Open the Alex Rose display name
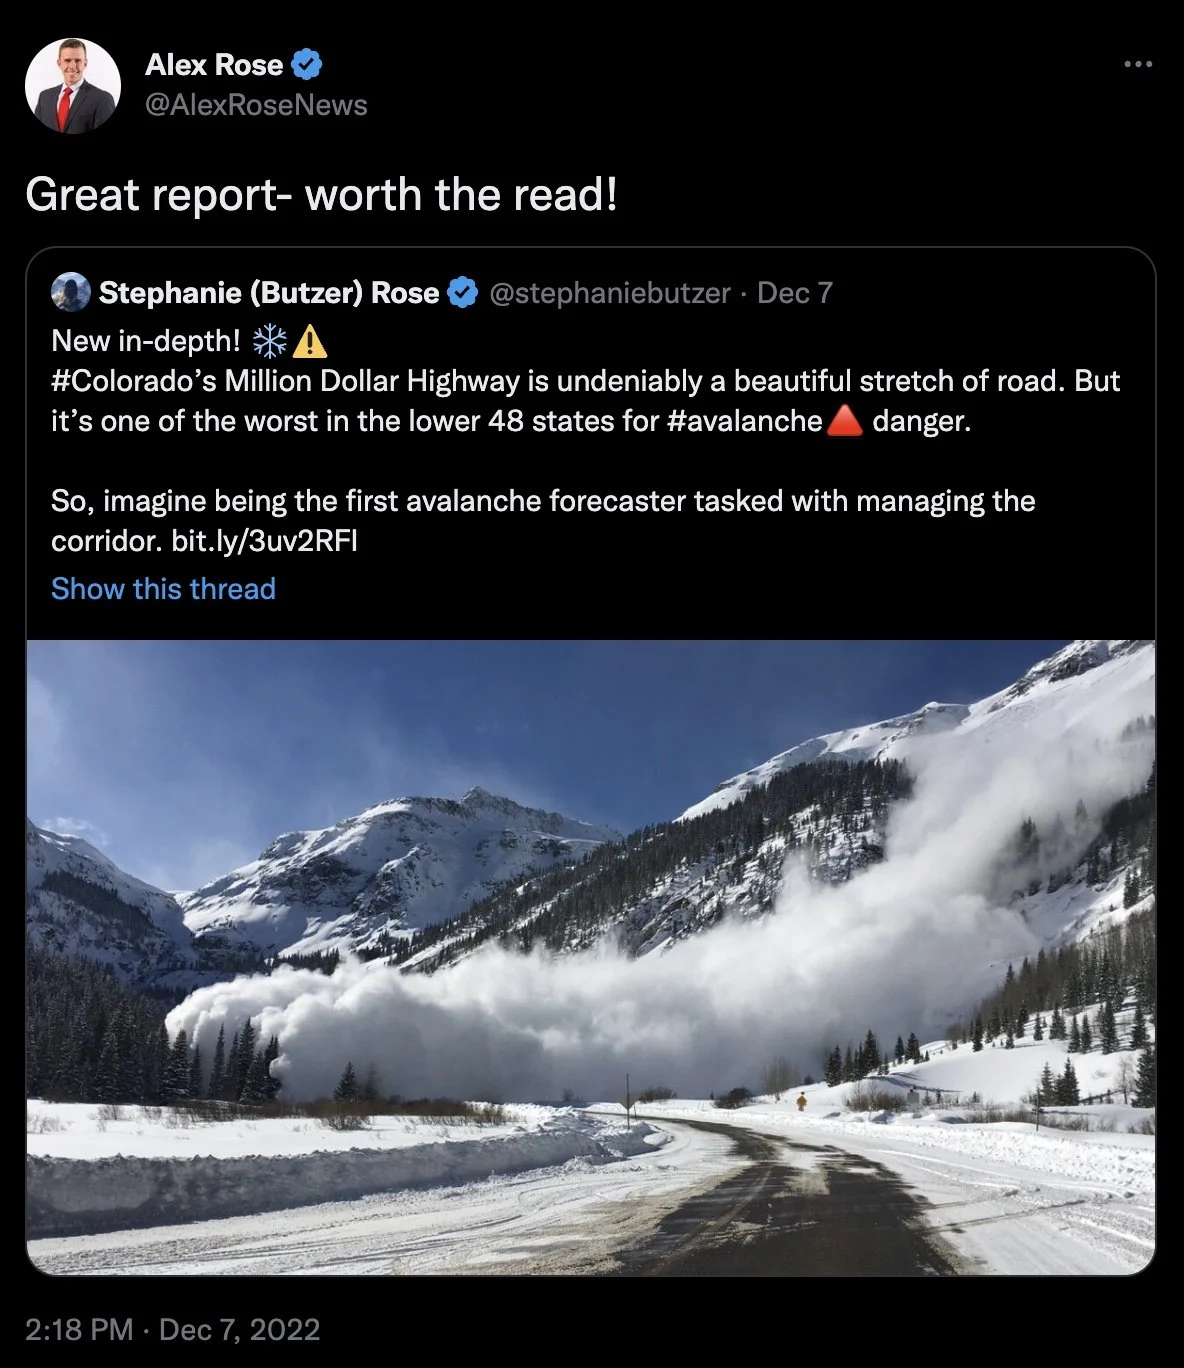 click(214, 65)
